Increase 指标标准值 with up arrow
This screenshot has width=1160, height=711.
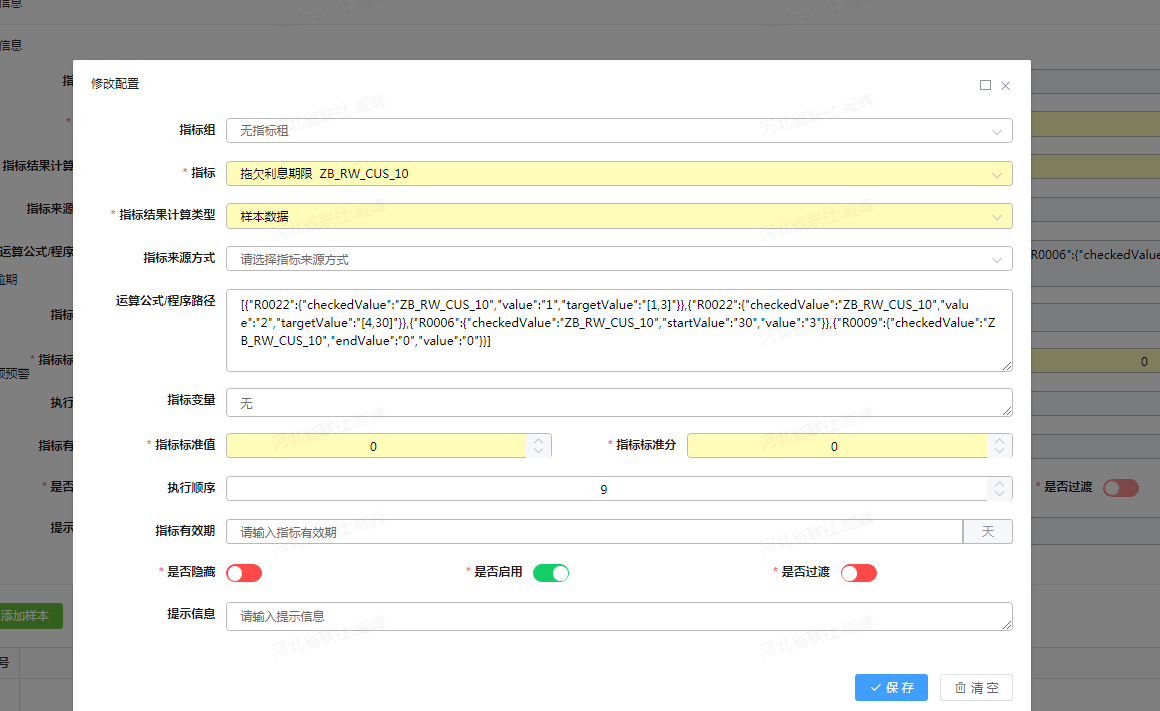(539, 439)
